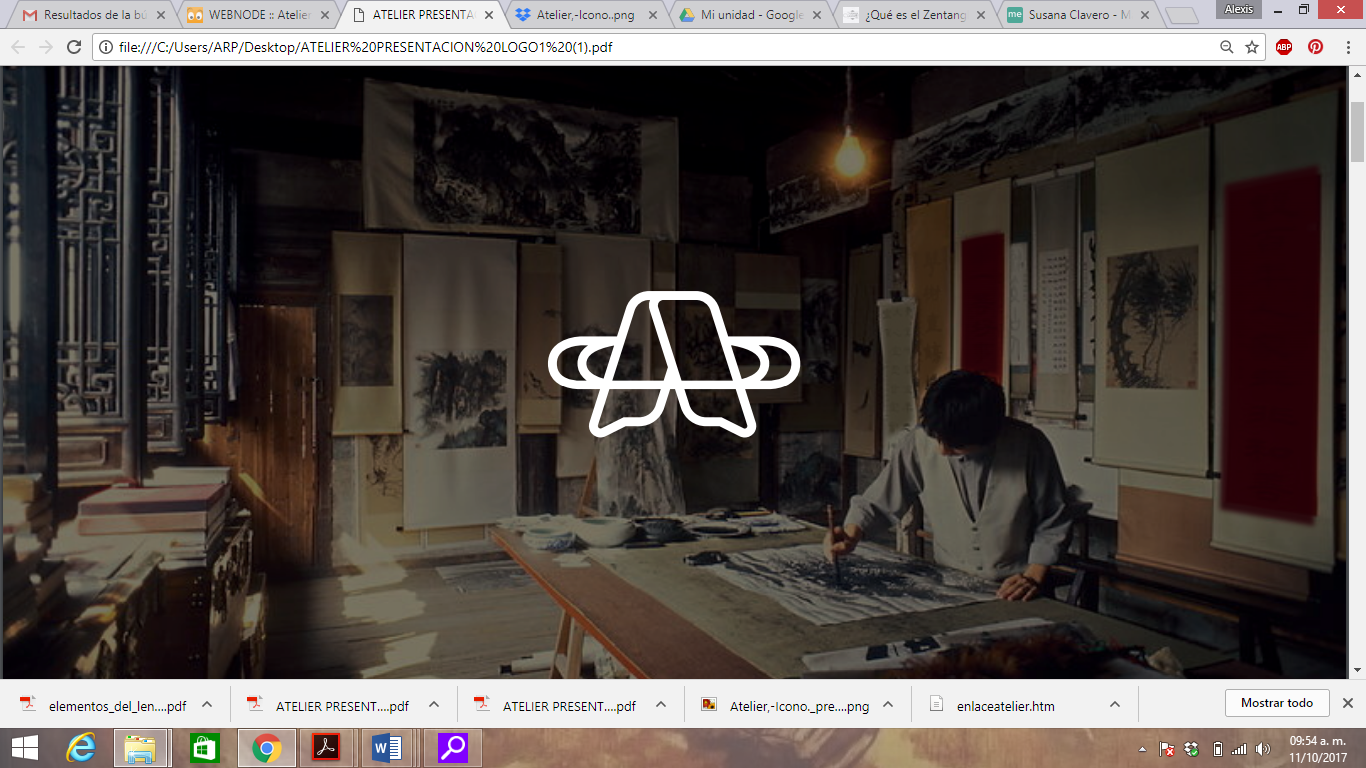Open the Chrome three-dot menu
Viewport: 1366px width, 768px height.
click(x=1346, y=47)
